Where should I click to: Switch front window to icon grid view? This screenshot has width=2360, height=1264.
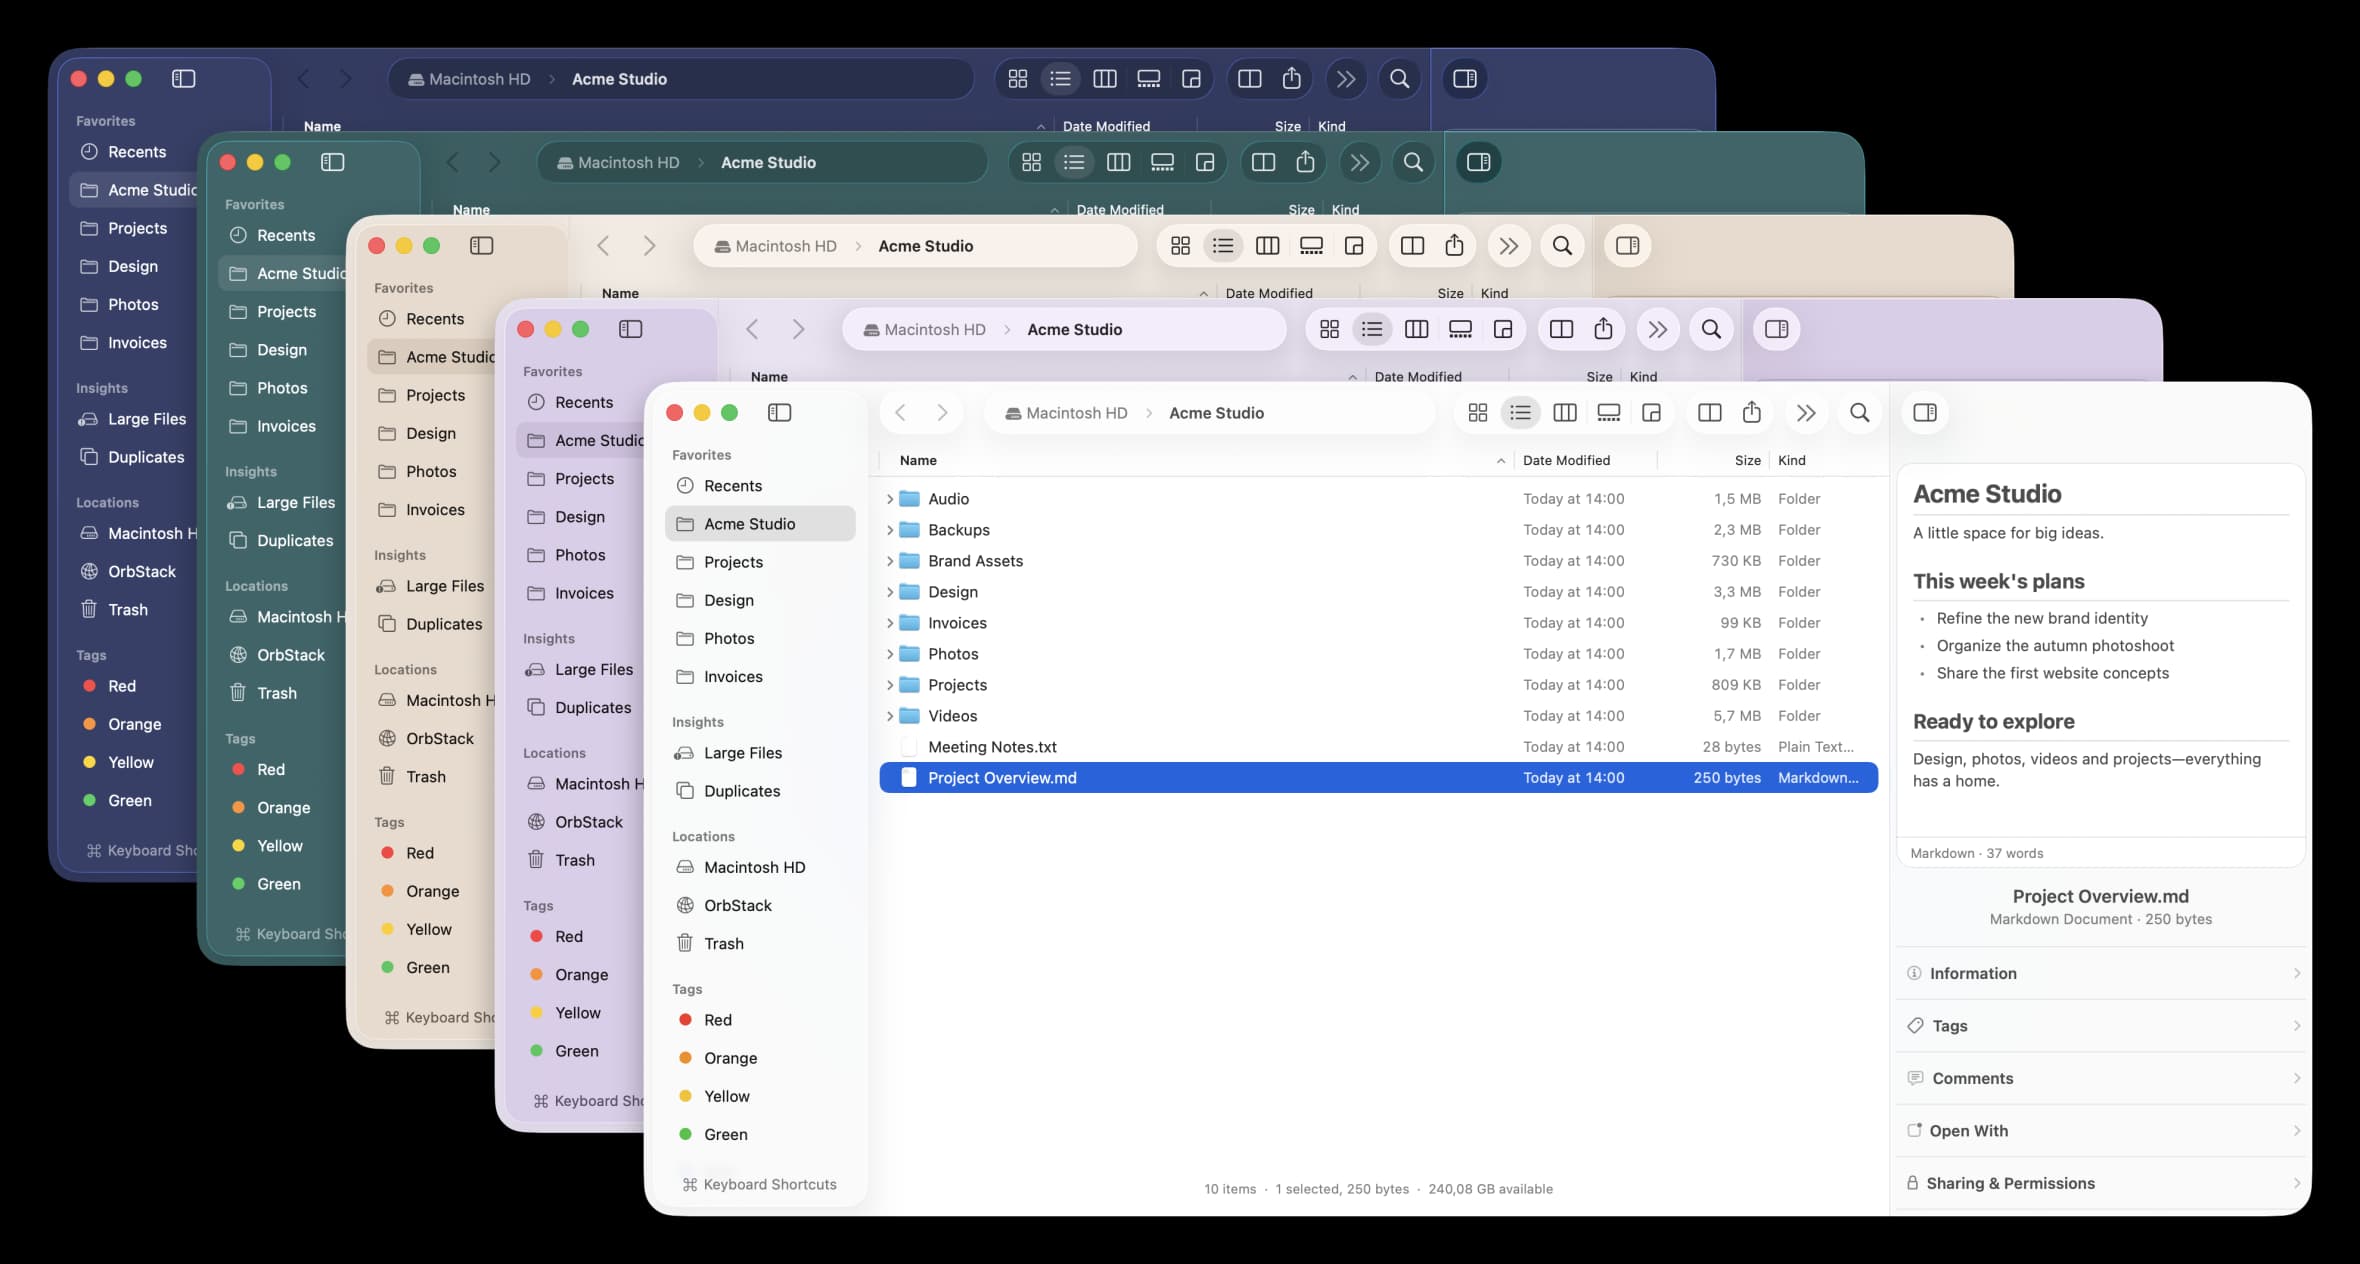pyautogui.click(x=1477, y=413)
